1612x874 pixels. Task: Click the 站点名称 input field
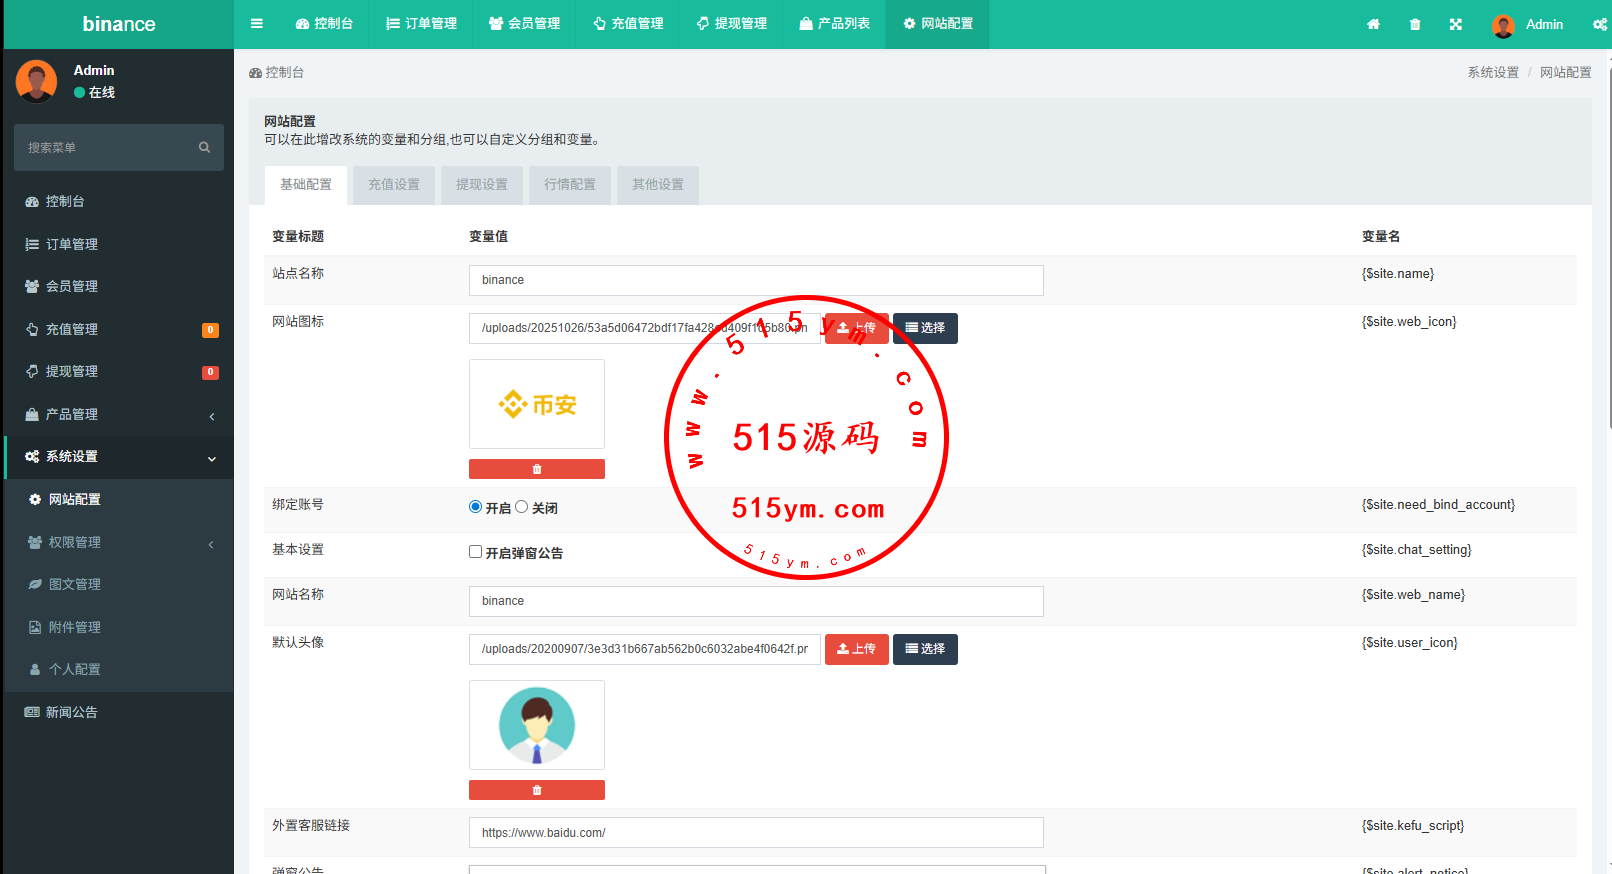(x=755, y=280)
